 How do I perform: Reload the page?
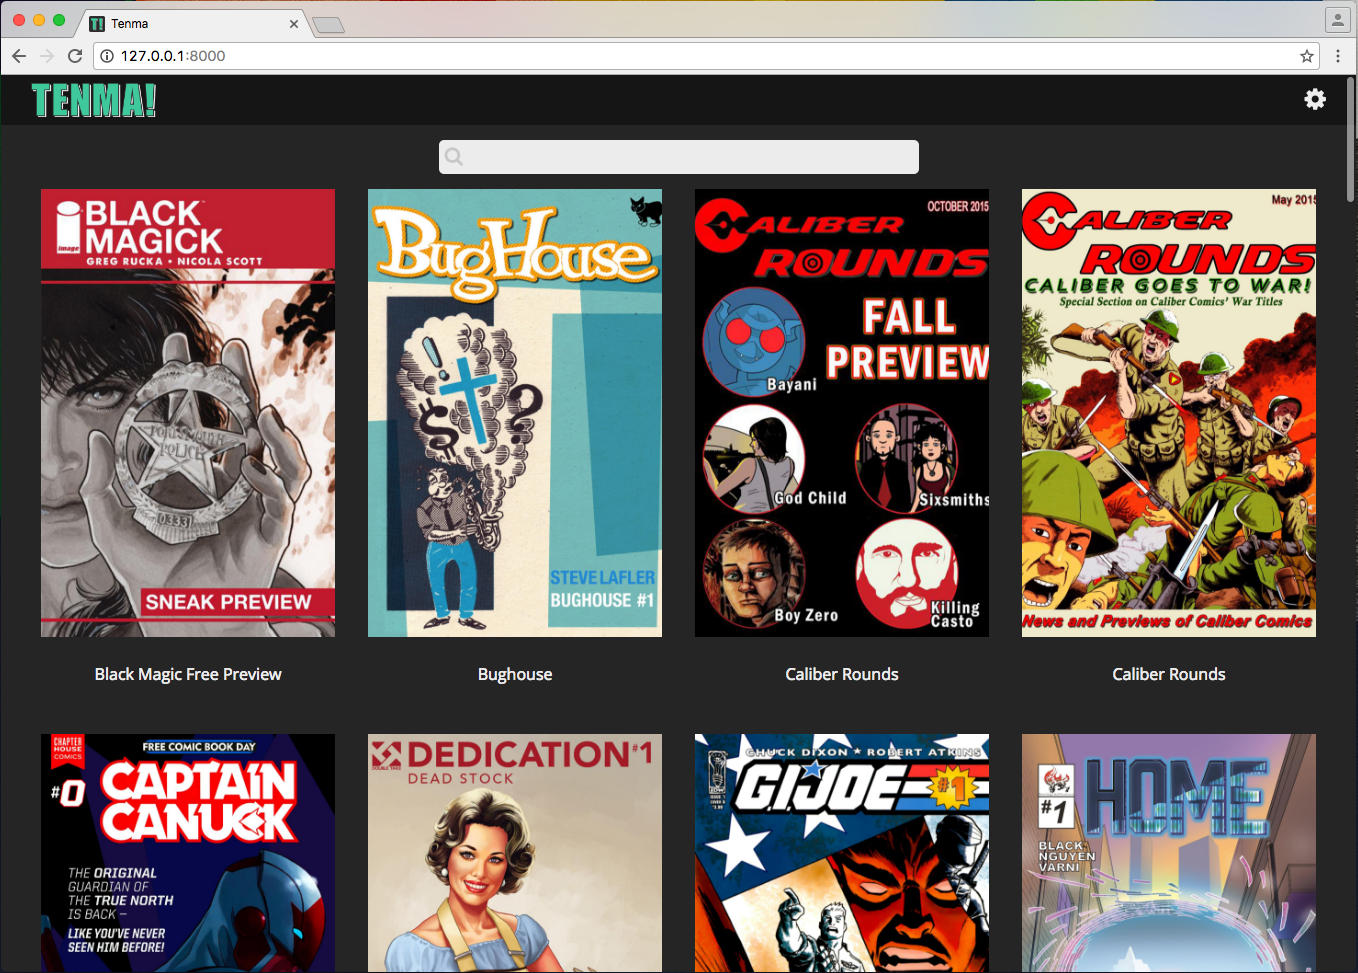point(75,56)
